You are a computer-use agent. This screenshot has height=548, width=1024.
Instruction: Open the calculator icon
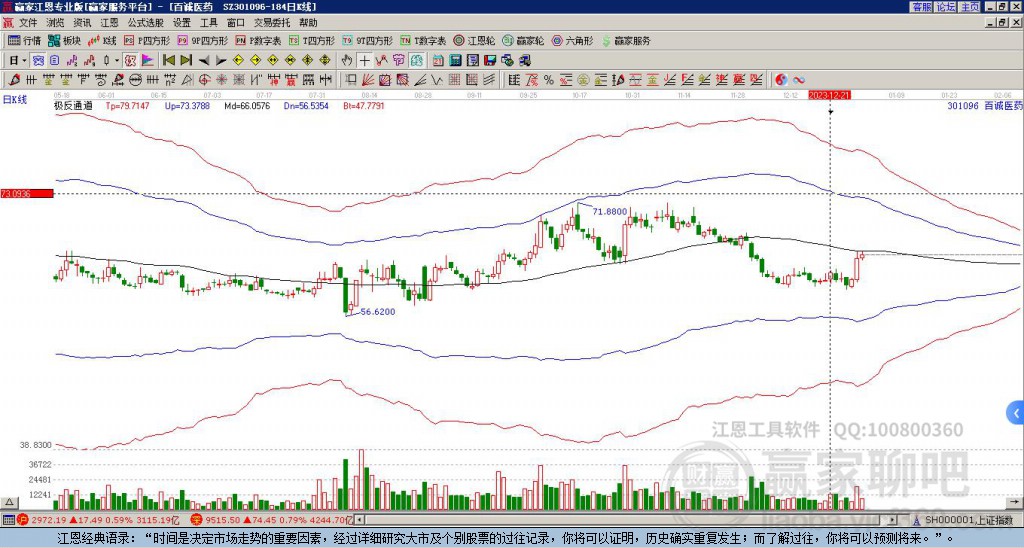pyautogui.click(x=456, y=61)
